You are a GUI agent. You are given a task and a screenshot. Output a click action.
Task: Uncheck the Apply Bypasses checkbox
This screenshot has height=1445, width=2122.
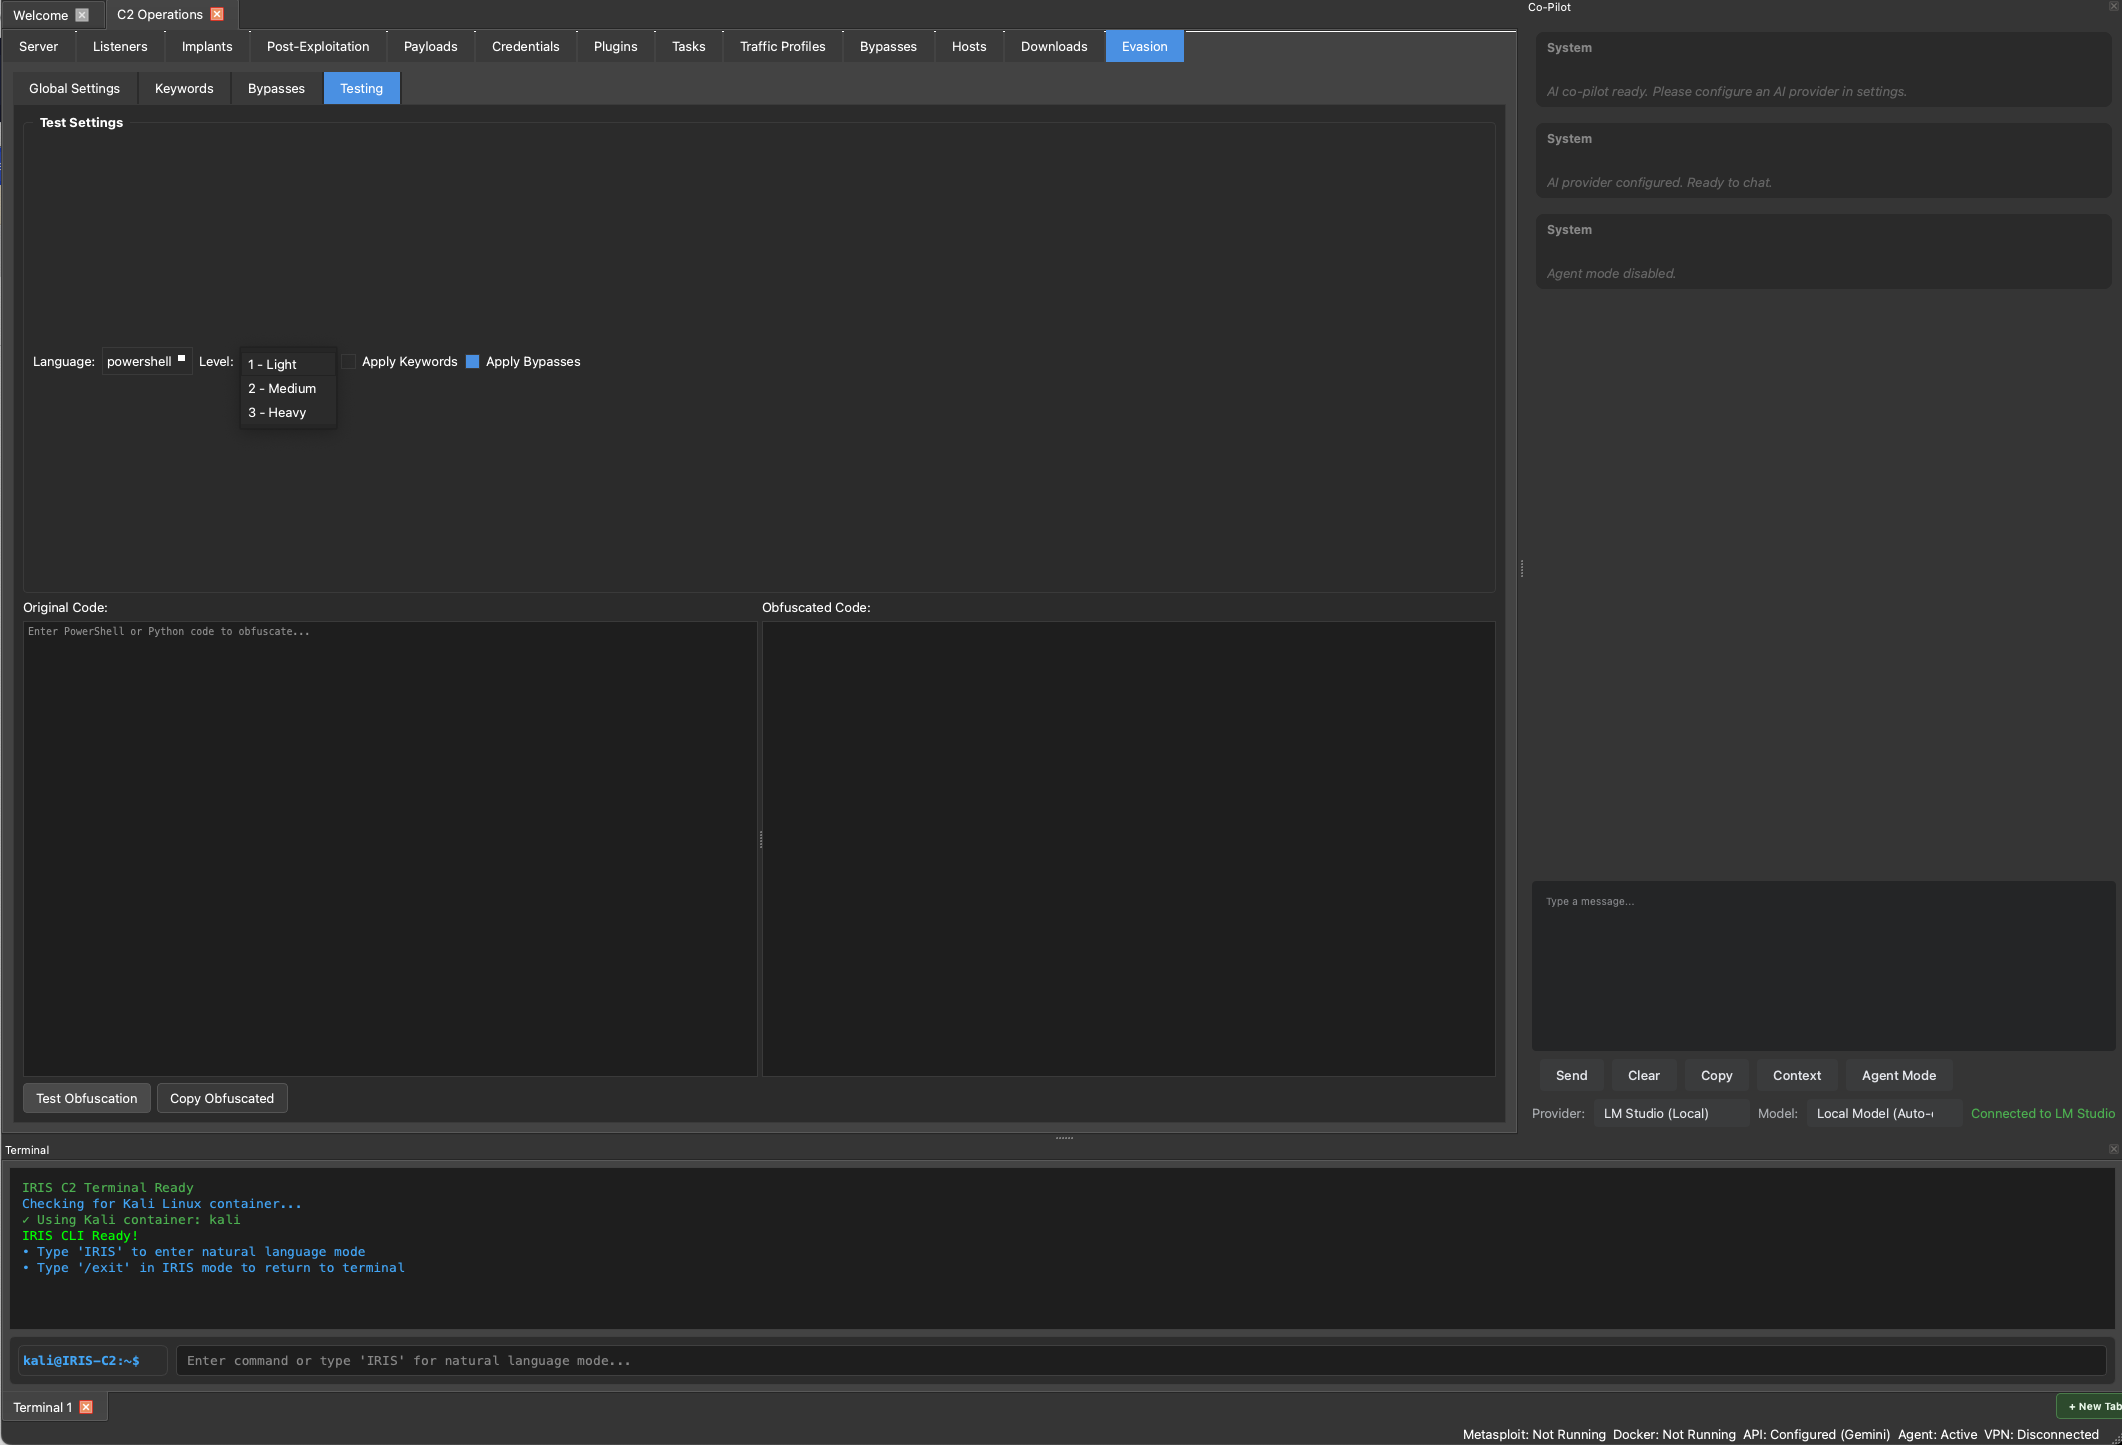[x=473, y=361]
